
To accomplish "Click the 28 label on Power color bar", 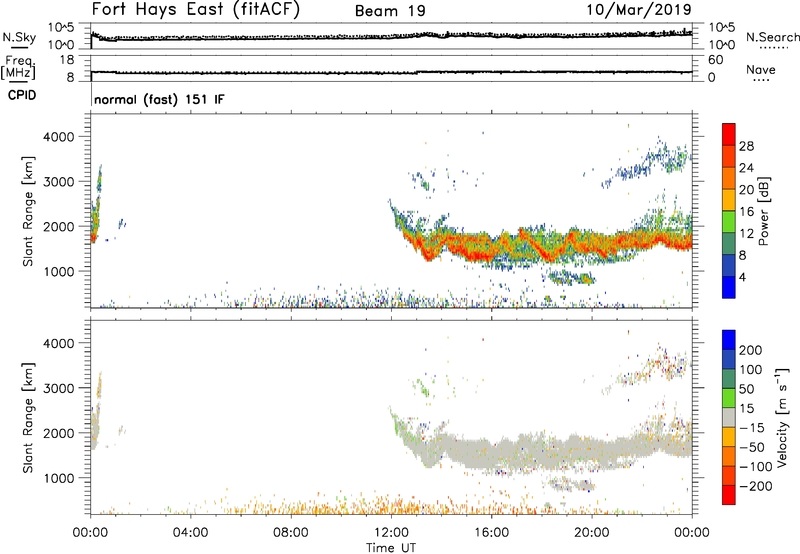I will pyautogui.click(x=746, y=146).
